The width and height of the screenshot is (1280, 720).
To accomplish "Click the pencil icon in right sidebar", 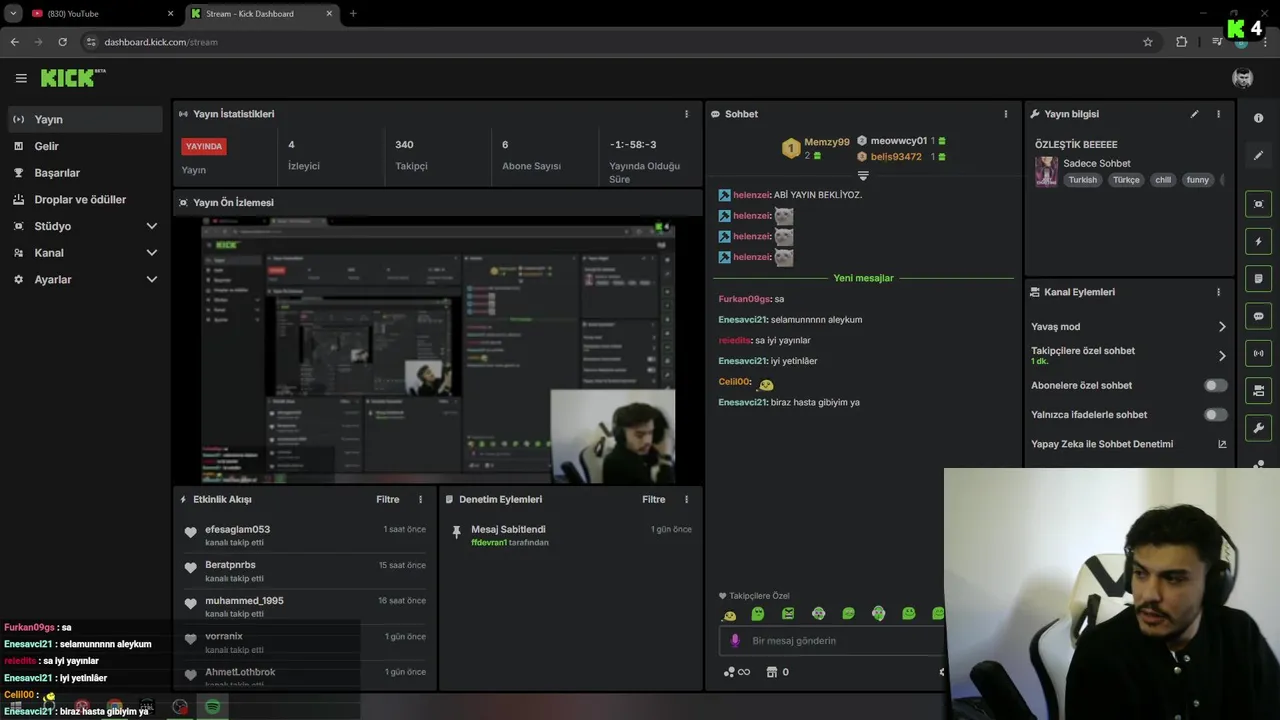I will point(1258,155).
